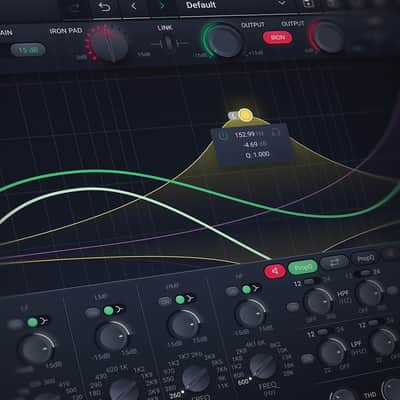Click the undo arrow icon

tap(104, 7)
